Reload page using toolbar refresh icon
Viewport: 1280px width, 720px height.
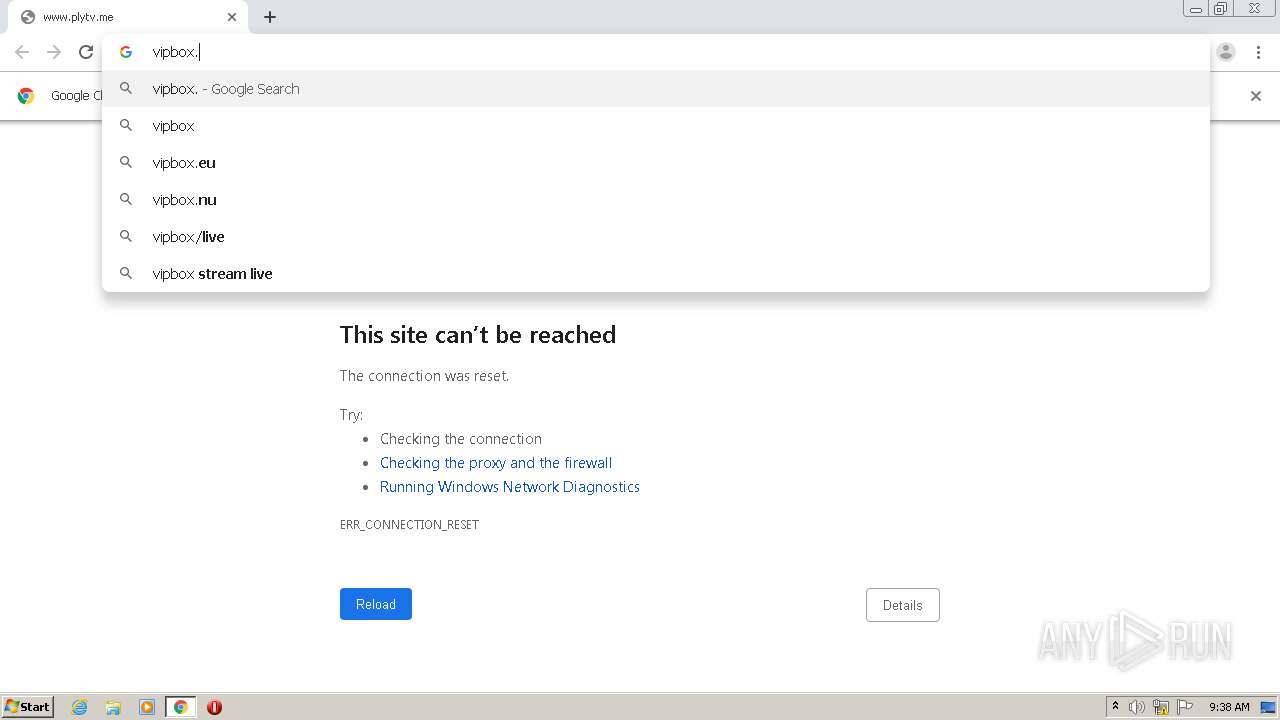(86, 52)
